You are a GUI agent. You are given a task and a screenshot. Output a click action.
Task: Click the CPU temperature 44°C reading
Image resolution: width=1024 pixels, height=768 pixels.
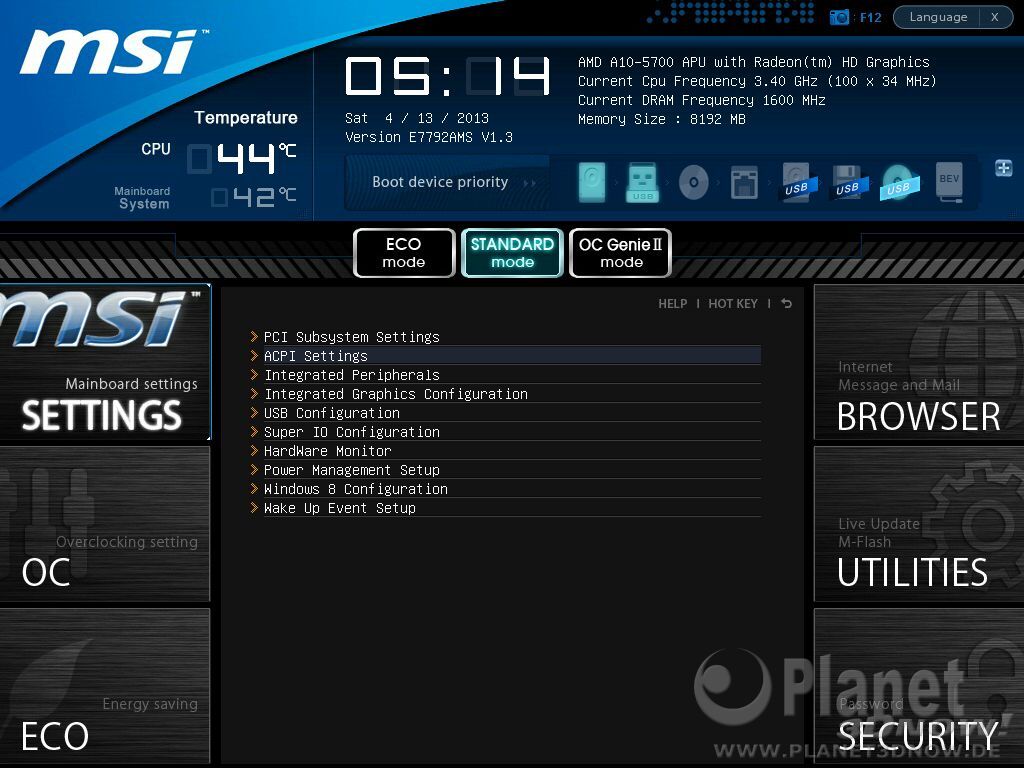click(x=242, y=157)
